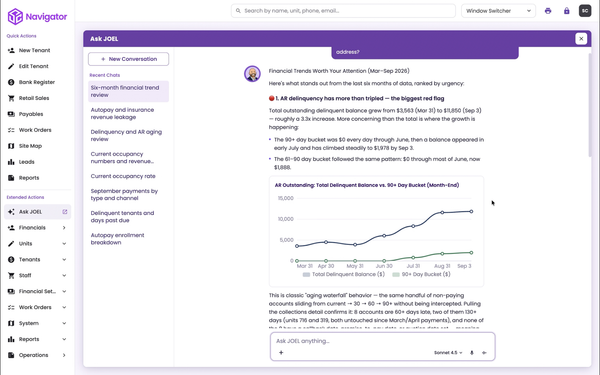Click the Financials person icon in Extended Actions
The width and height of the screenshot is (600, 375).
pyautogui.click(x=11, y=228)
